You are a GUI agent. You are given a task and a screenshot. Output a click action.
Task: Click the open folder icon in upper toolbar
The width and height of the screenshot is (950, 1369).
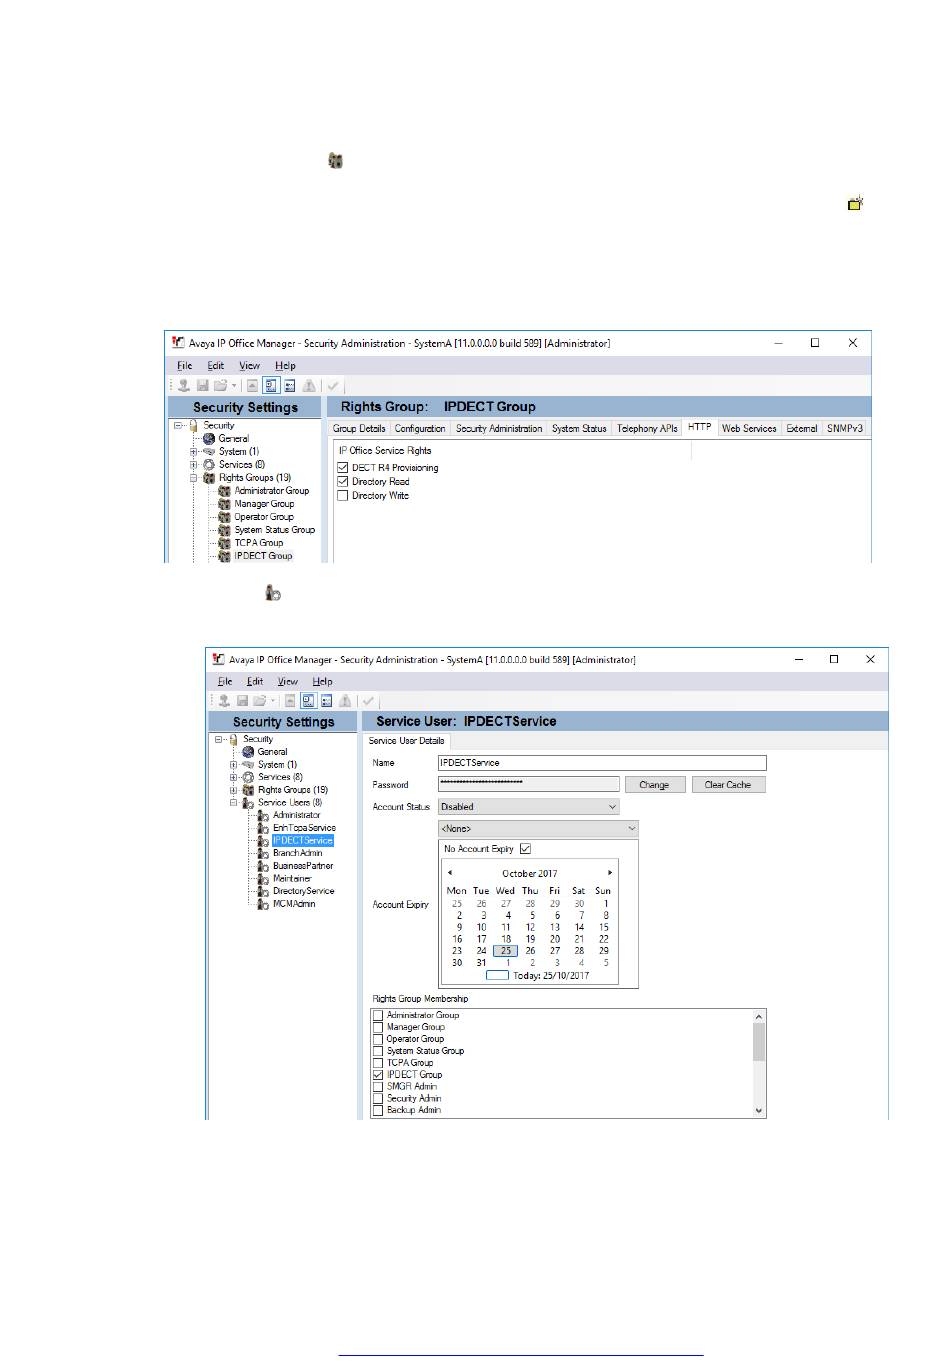tap(219, 386)
